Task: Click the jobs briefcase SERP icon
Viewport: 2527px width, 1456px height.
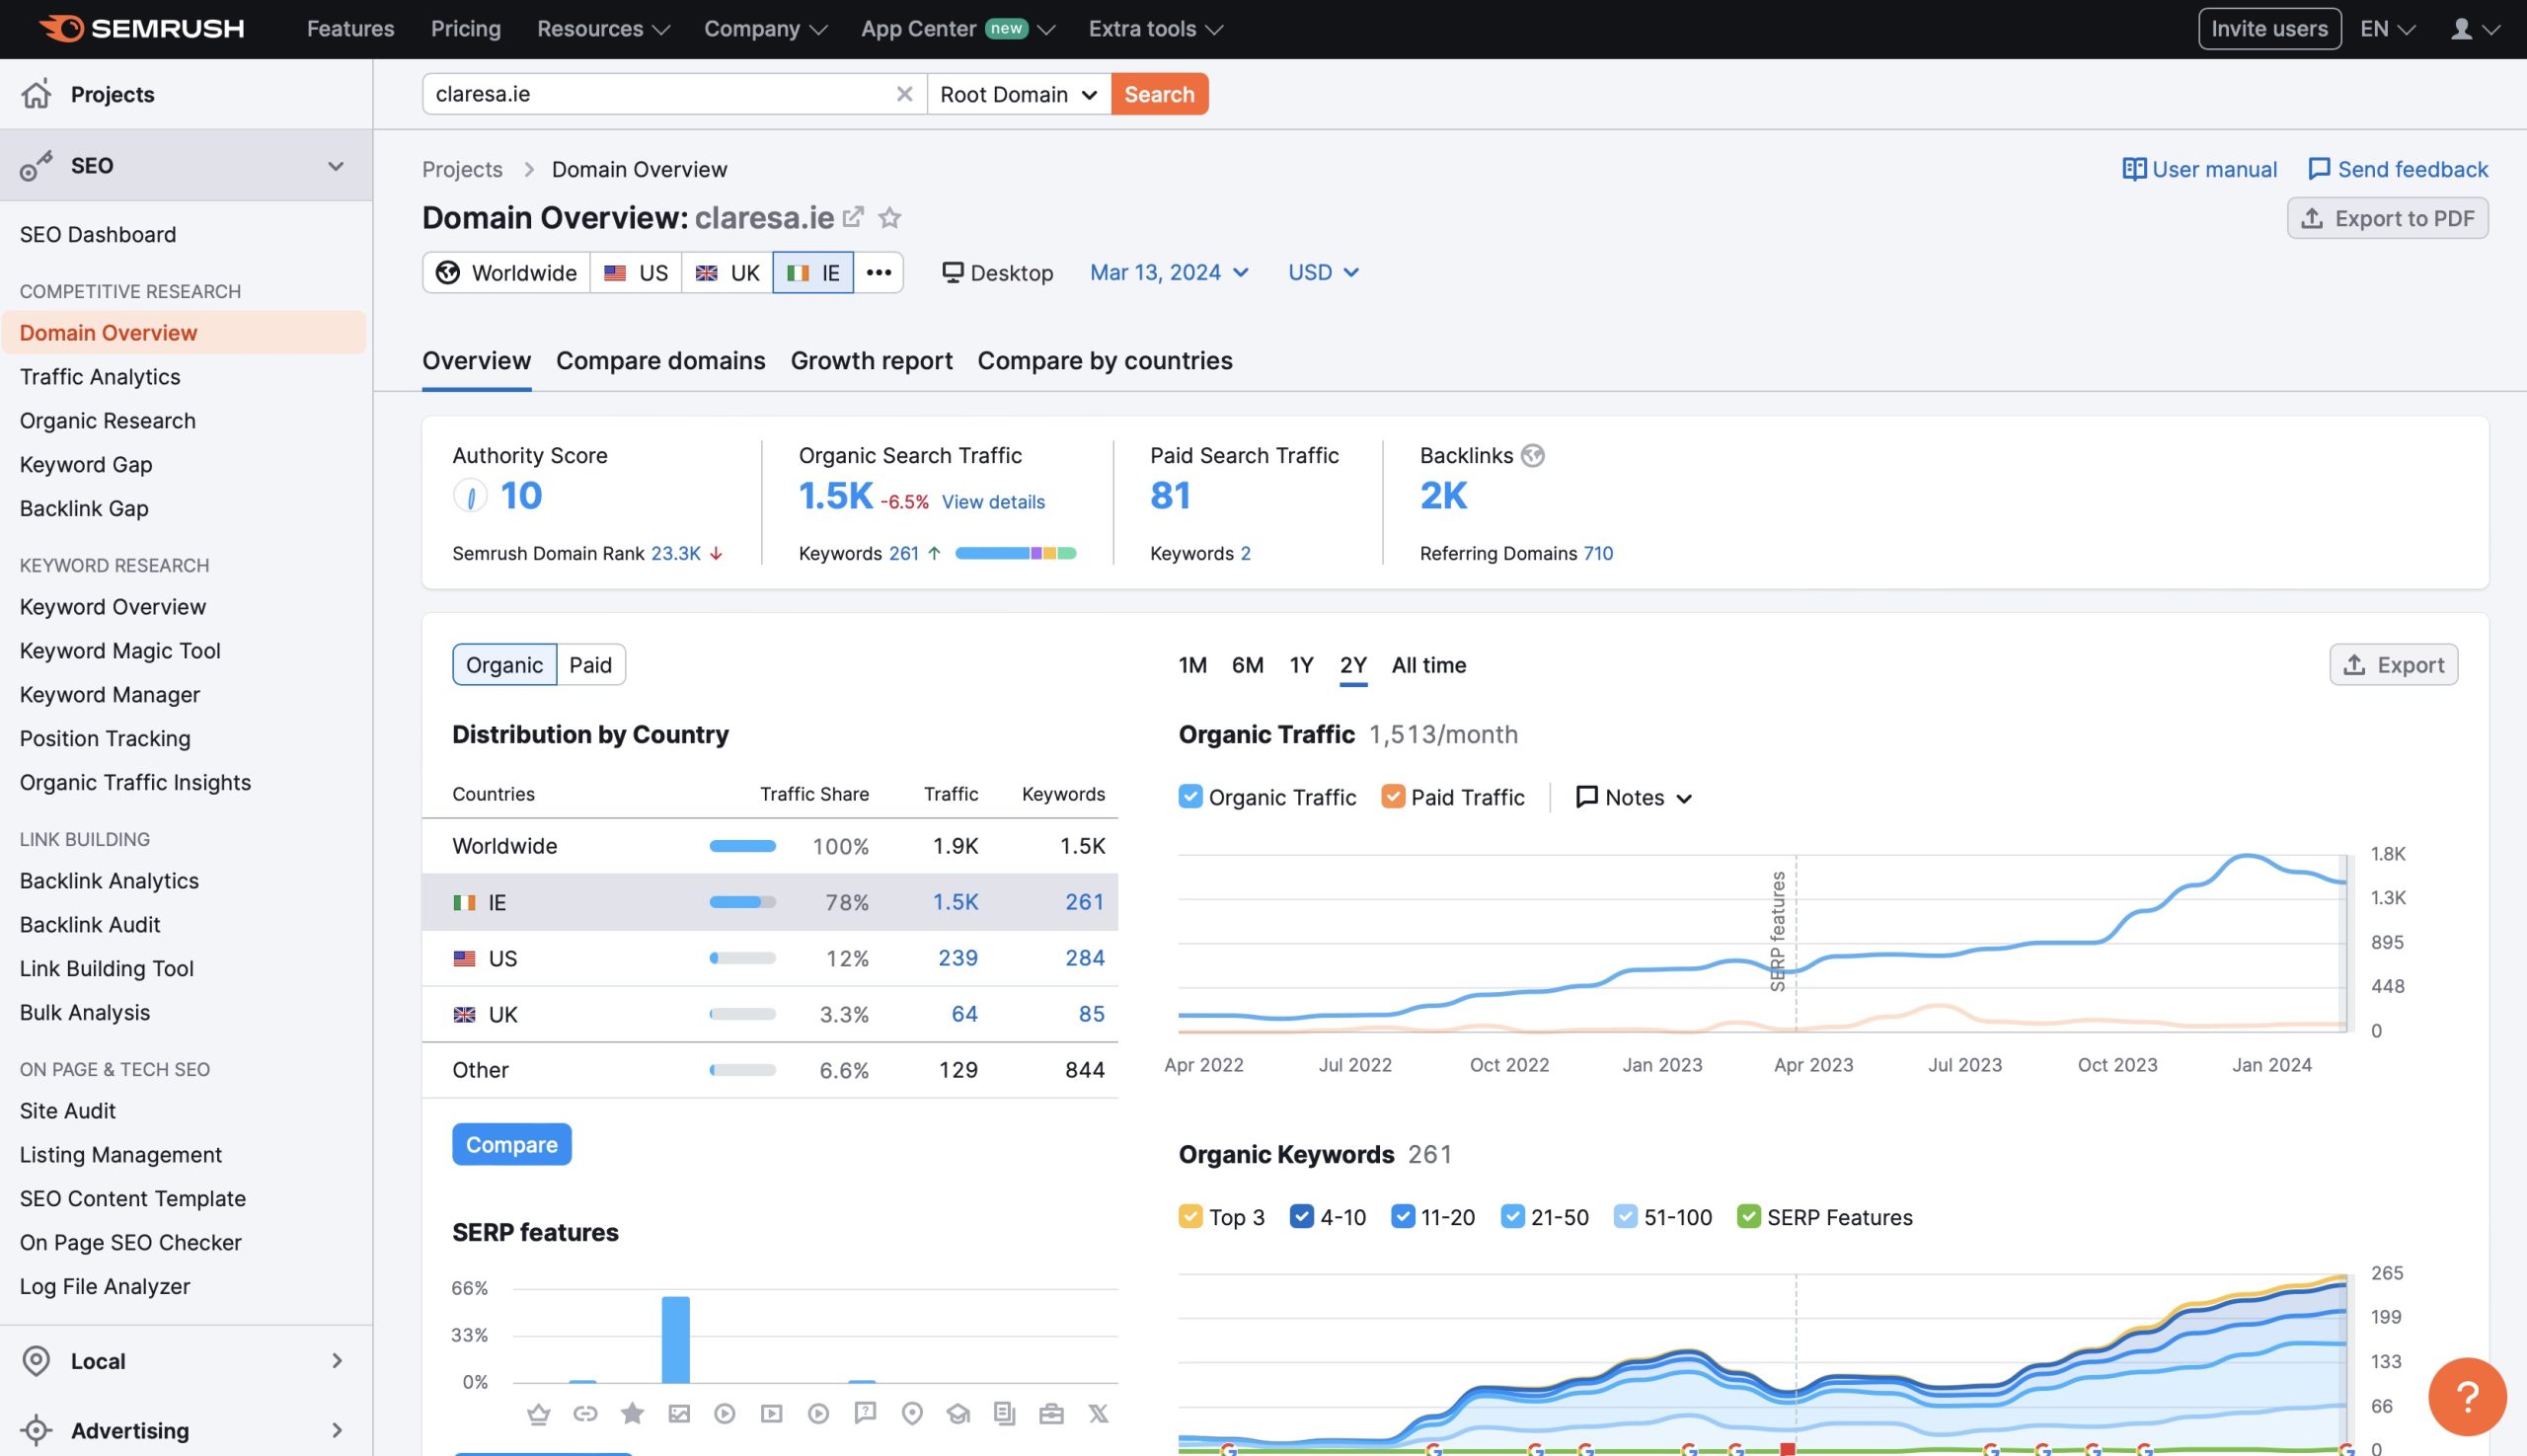Action: (1051, 1413)
